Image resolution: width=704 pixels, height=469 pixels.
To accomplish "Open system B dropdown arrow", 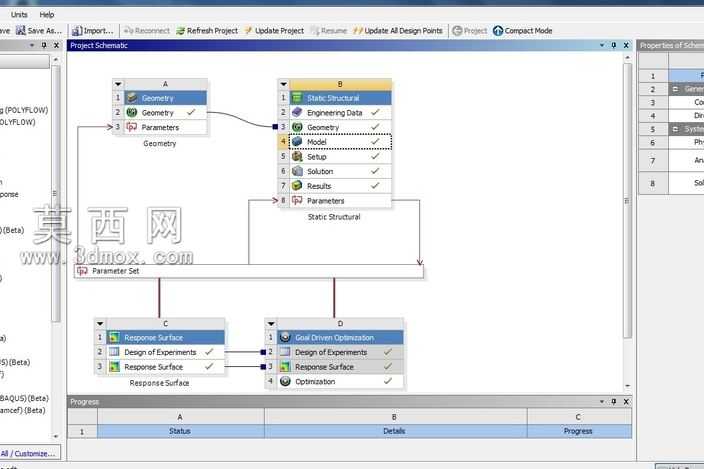I will click(283, 84).
